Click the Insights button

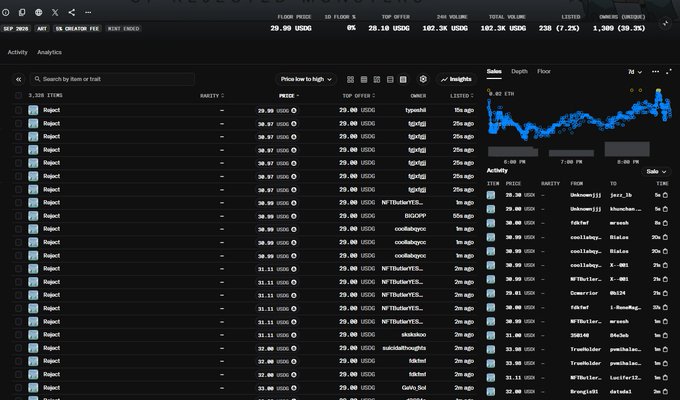click(x=456, y=79)
